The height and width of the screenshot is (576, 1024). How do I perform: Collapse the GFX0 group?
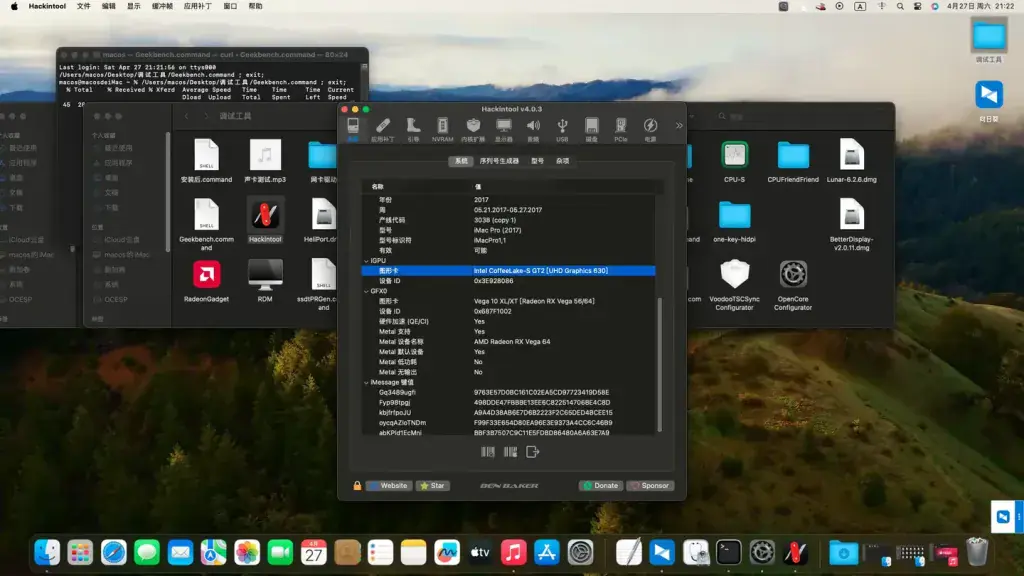click(366, 291)
